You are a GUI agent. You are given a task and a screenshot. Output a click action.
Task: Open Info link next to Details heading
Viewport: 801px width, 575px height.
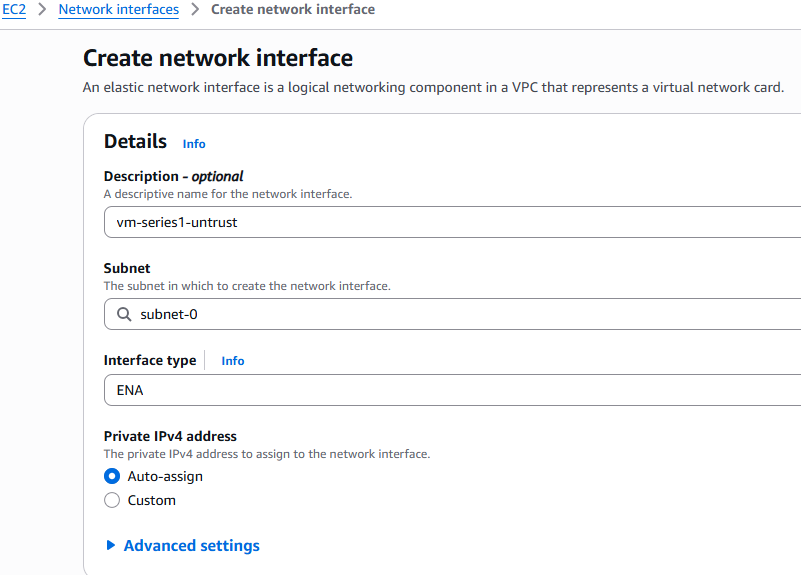[194, 144]
